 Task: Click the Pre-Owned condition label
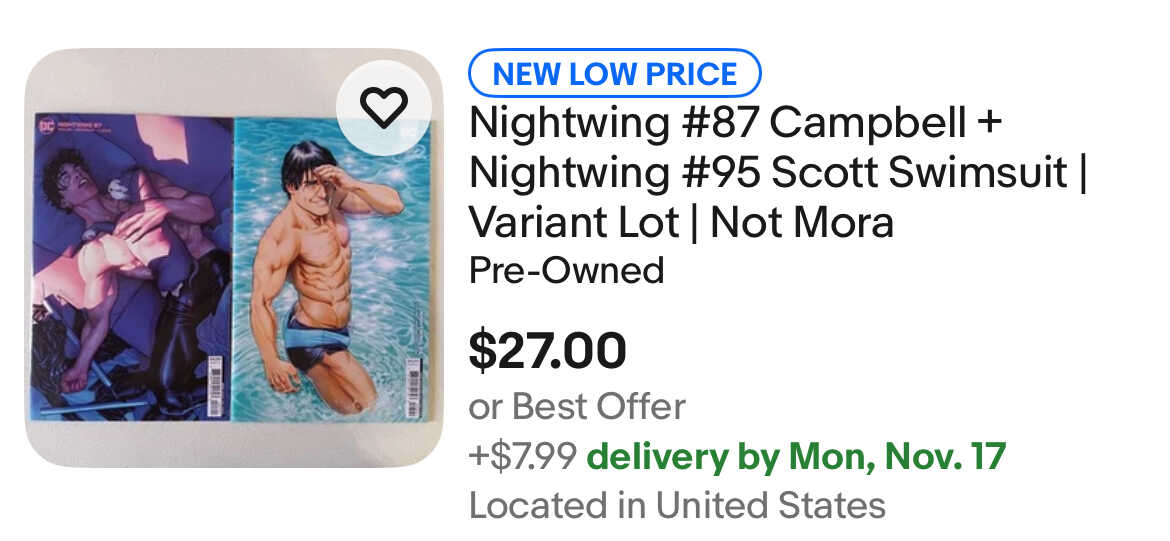pyautogui.click(x=566, y=270)
